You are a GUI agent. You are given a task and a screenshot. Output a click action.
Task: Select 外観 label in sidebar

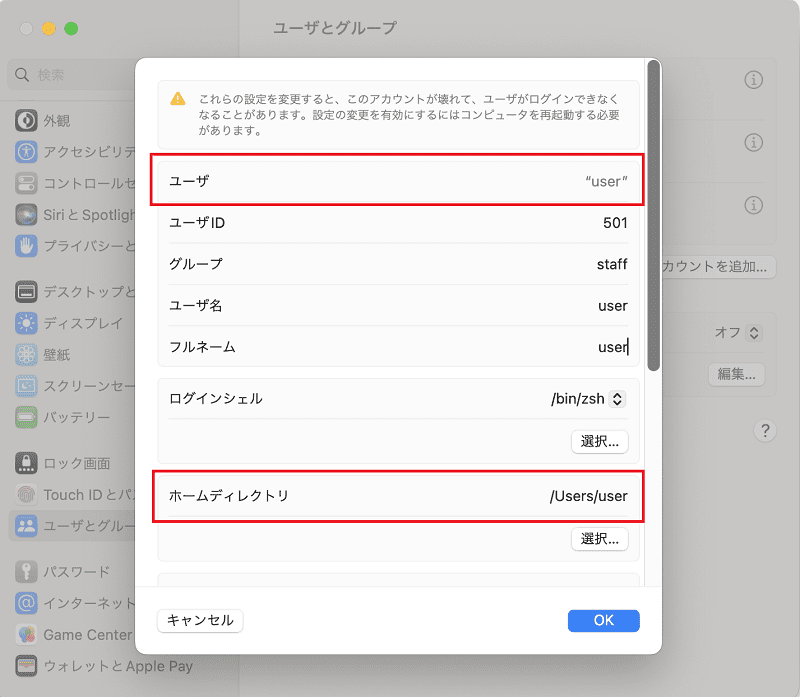pyautogui.click(x=57, y=121)
